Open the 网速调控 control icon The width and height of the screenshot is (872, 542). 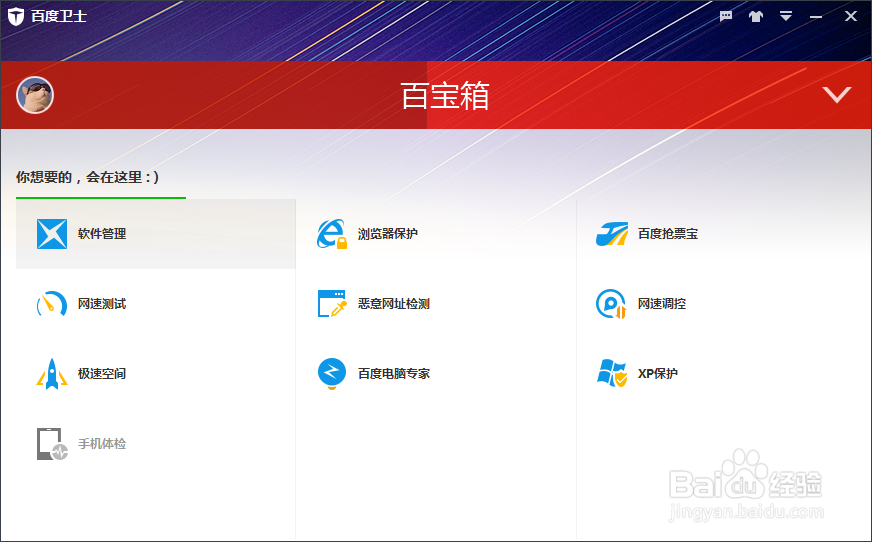(611, 304)
